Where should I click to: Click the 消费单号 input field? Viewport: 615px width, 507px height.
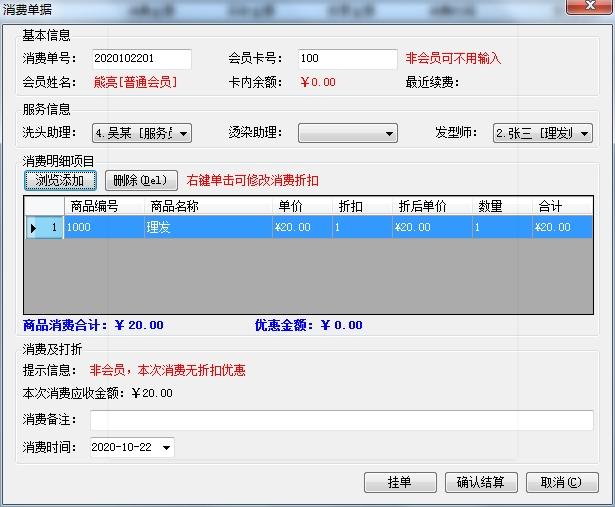[x=141, y=59]
